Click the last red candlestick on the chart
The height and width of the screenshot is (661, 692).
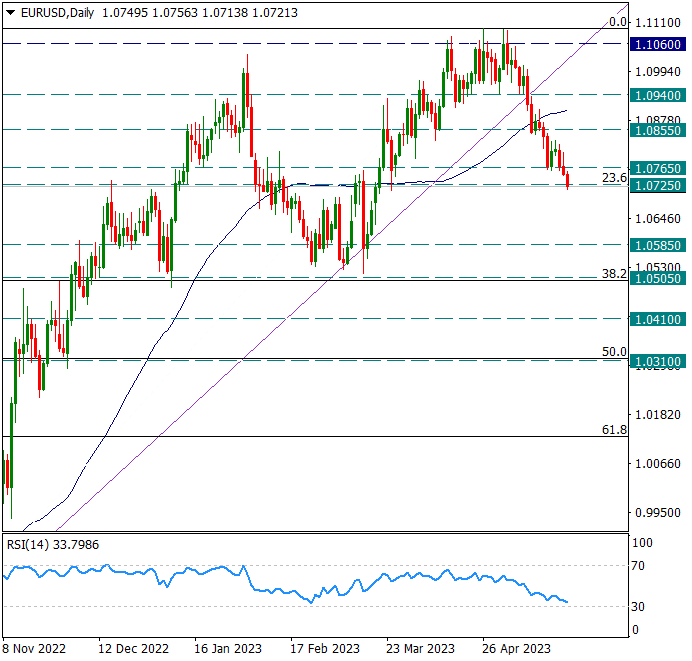pyautogui.click(x=568, y=181)
